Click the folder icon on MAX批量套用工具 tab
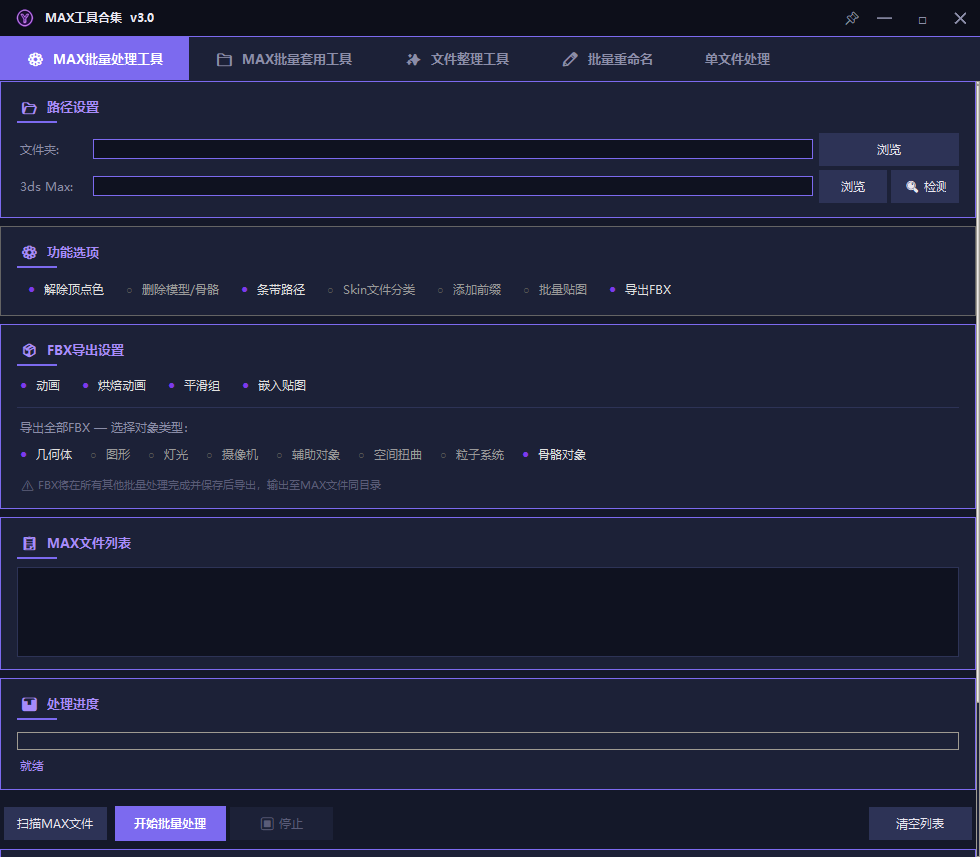 224,59
